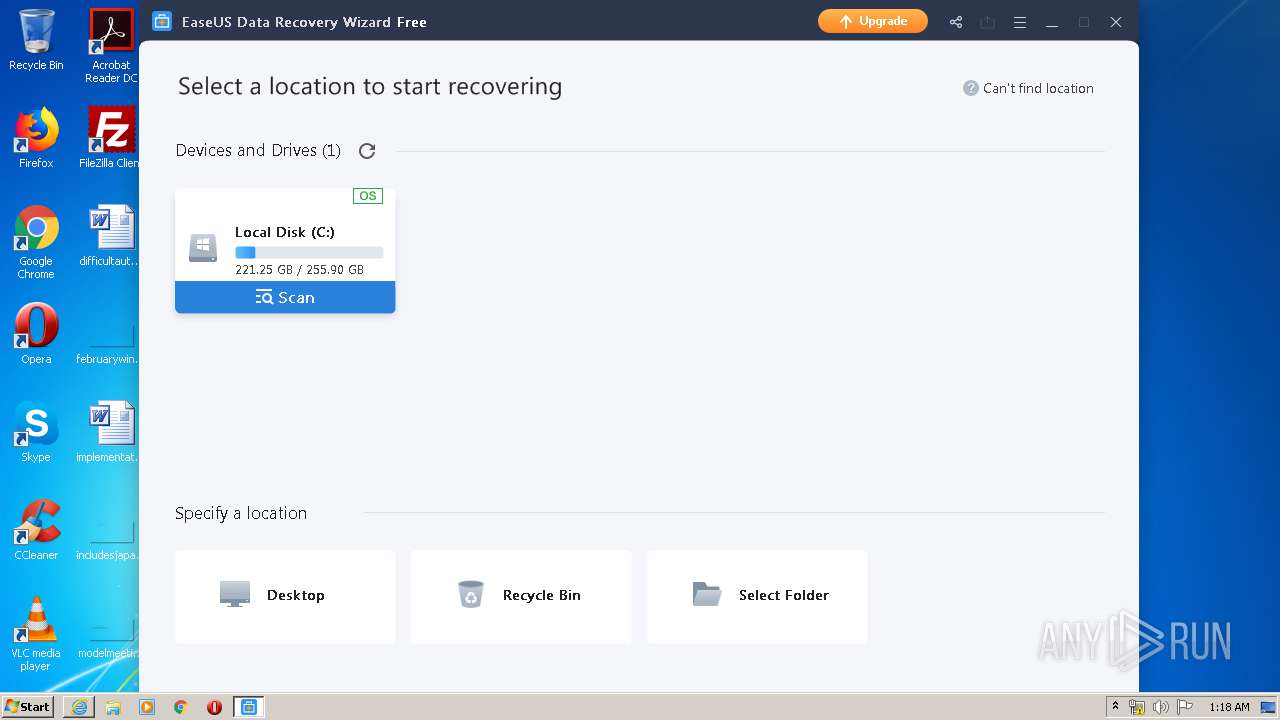Click the EaseUS app logo icon
Screen dimensions: 1280x720
(162, 21)
